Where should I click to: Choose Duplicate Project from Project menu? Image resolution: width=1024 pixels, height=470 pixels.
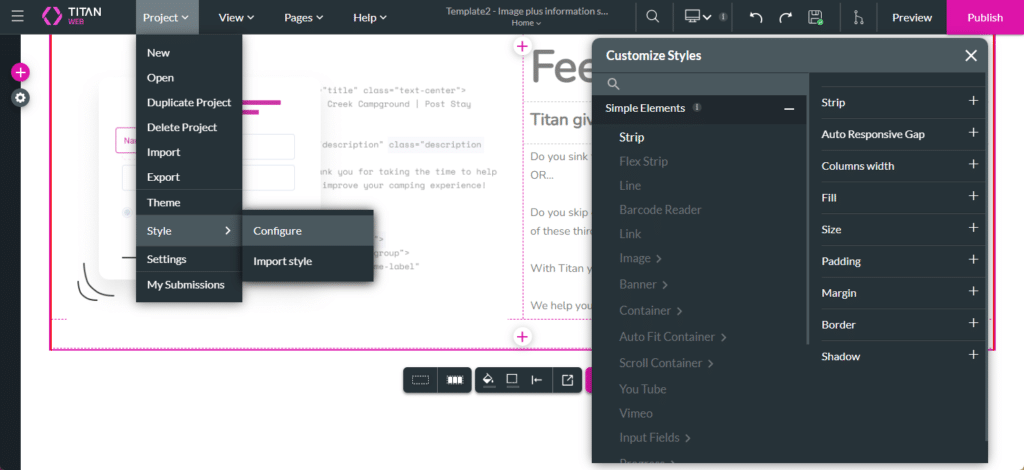pos(188,102)
